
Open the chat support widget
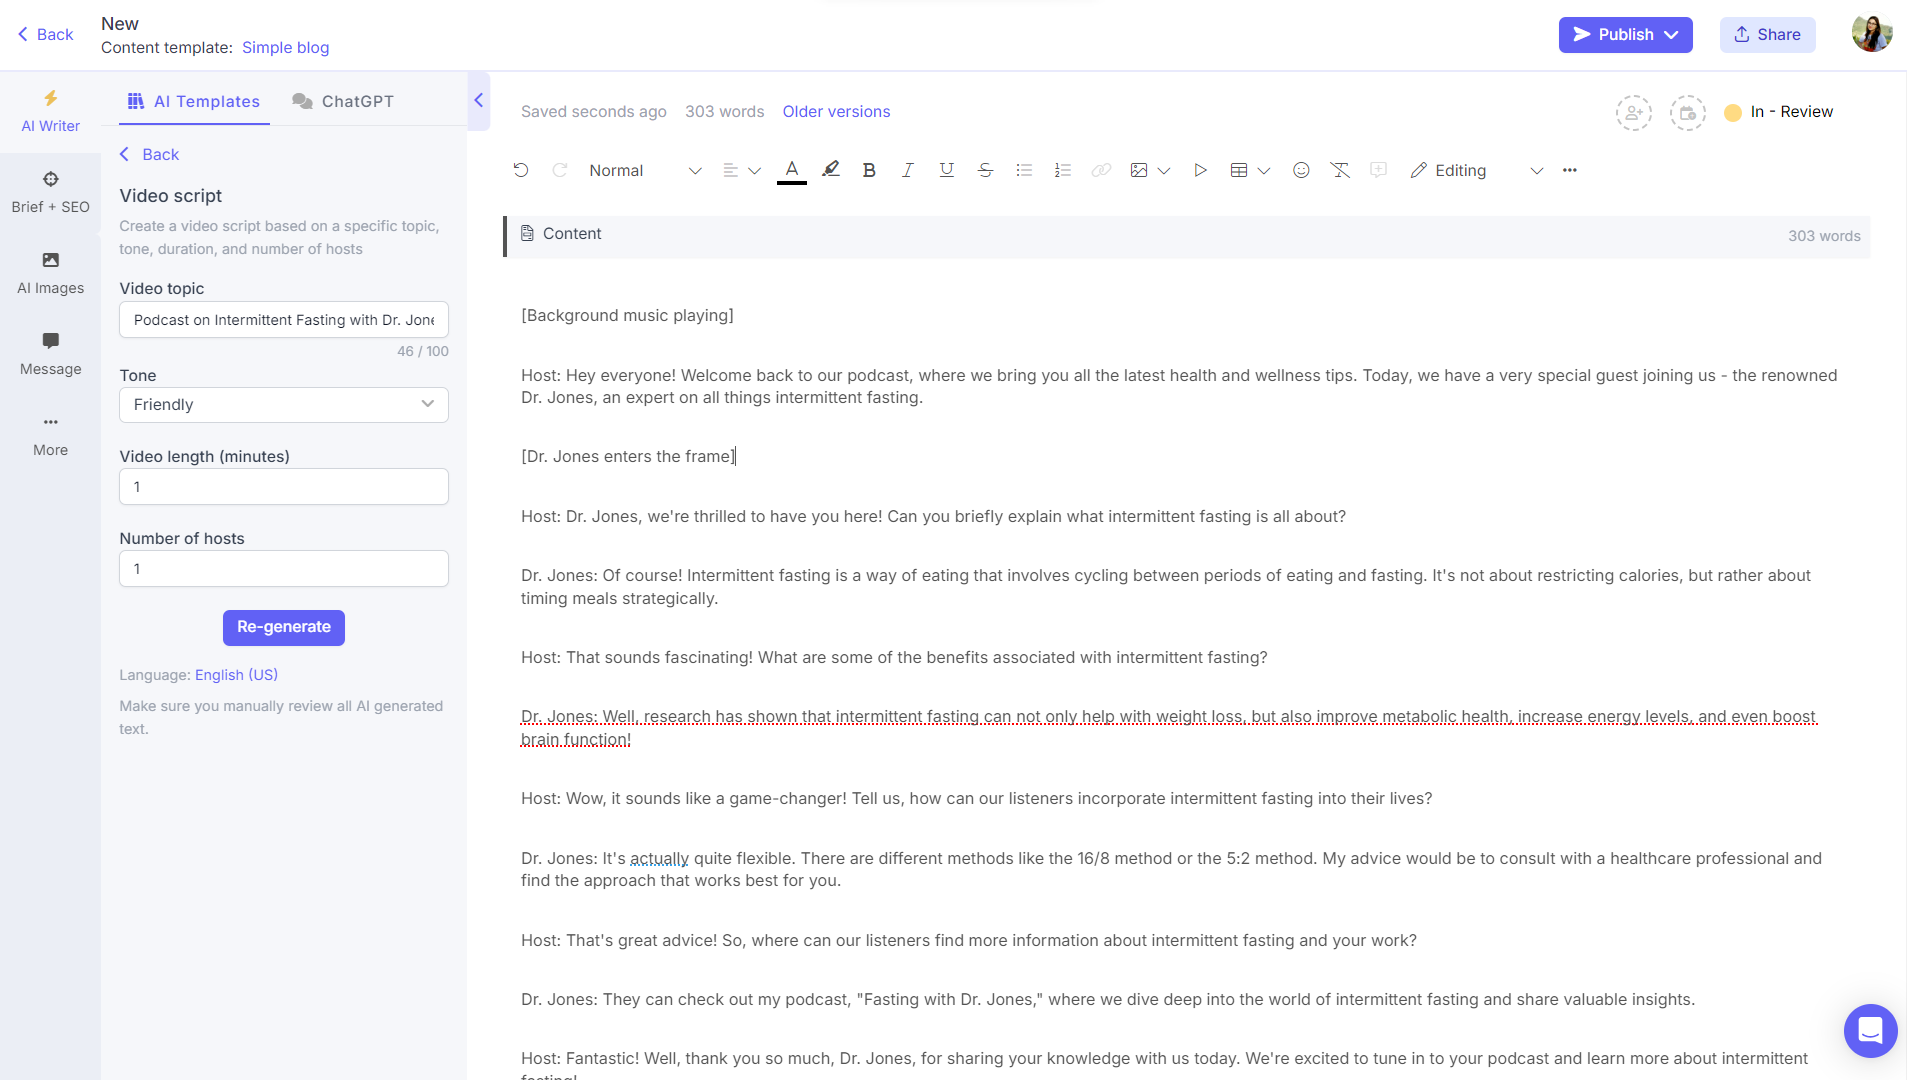click(x=1870, y=1030)
